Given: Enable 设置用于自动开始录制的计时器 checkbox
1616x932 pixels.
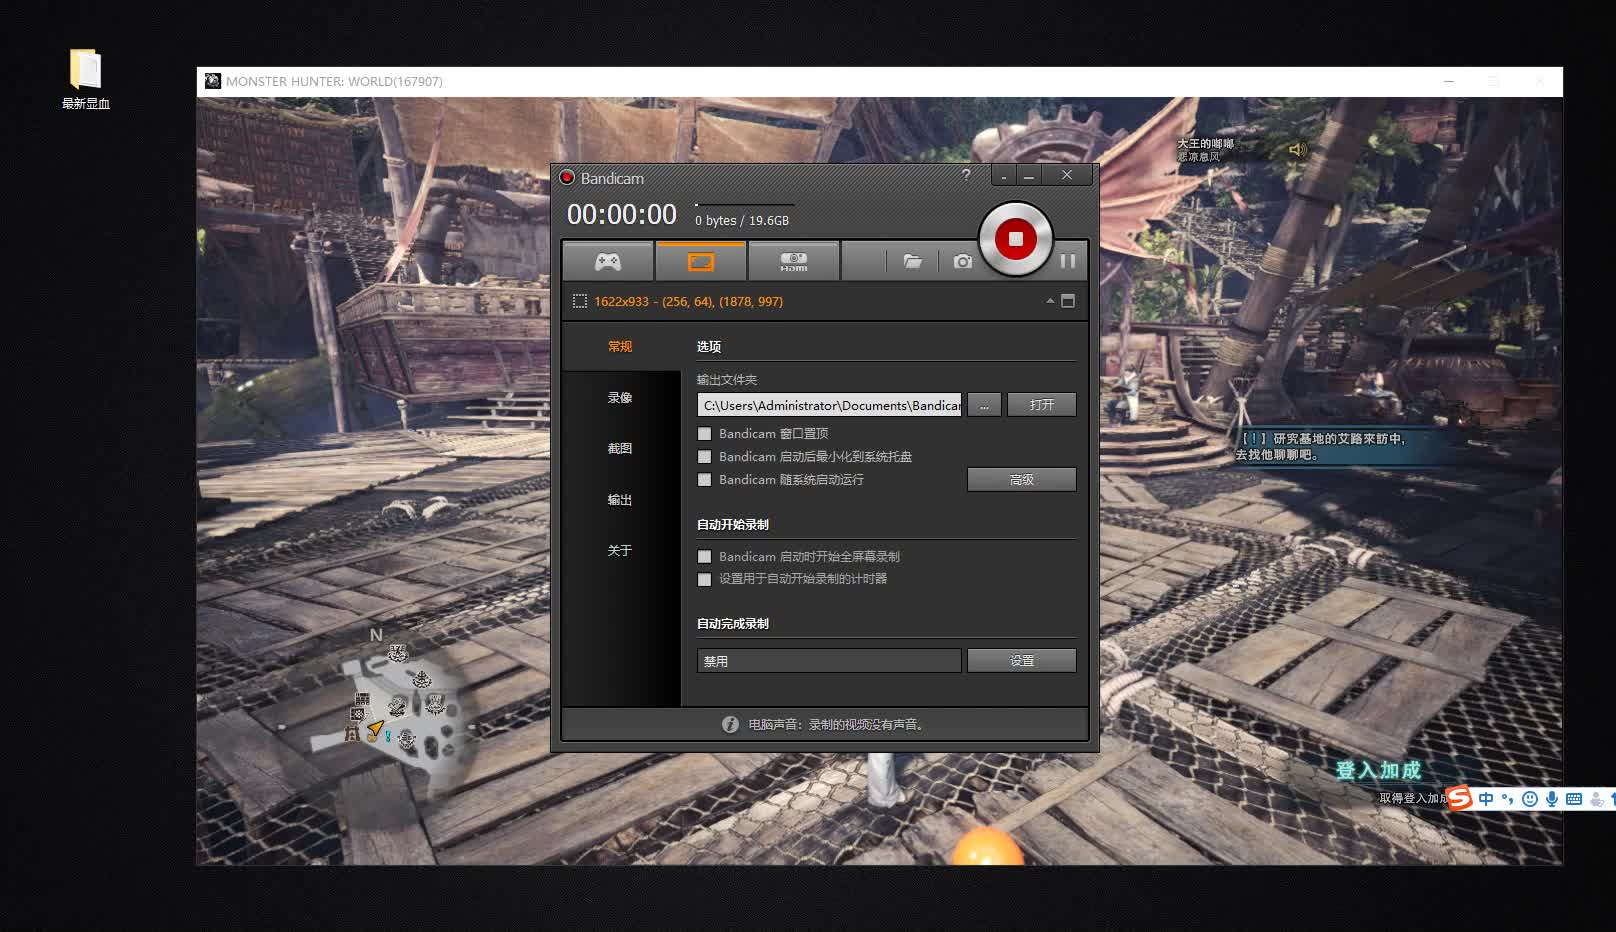Looking at the screenshot, I should (x=704, y=579).
